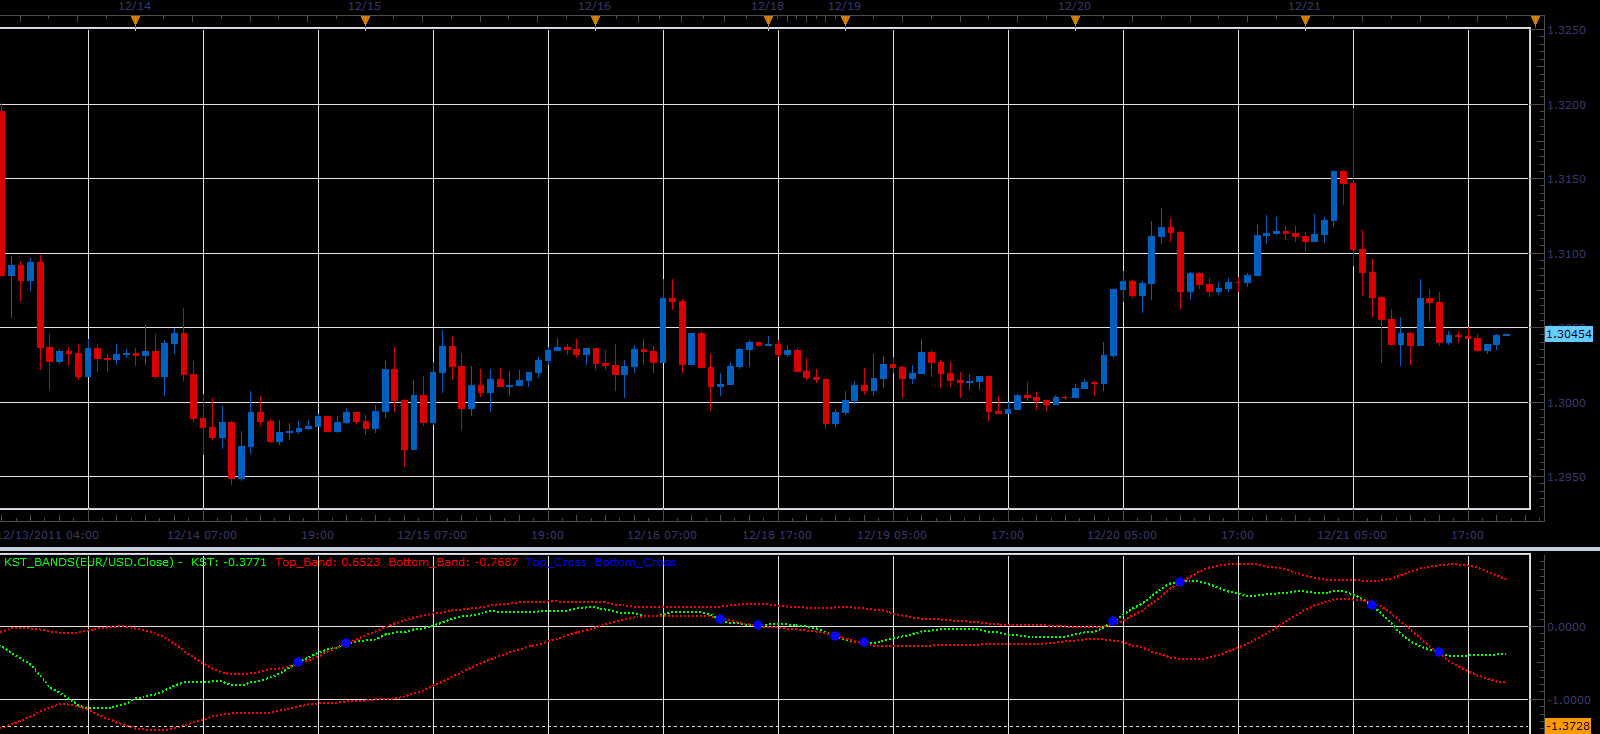Image resolution: width=1600 pixels, height=734 pixels.
Task: Click the 12/18 17:00 time axis label
Action: tap(777, 535)
